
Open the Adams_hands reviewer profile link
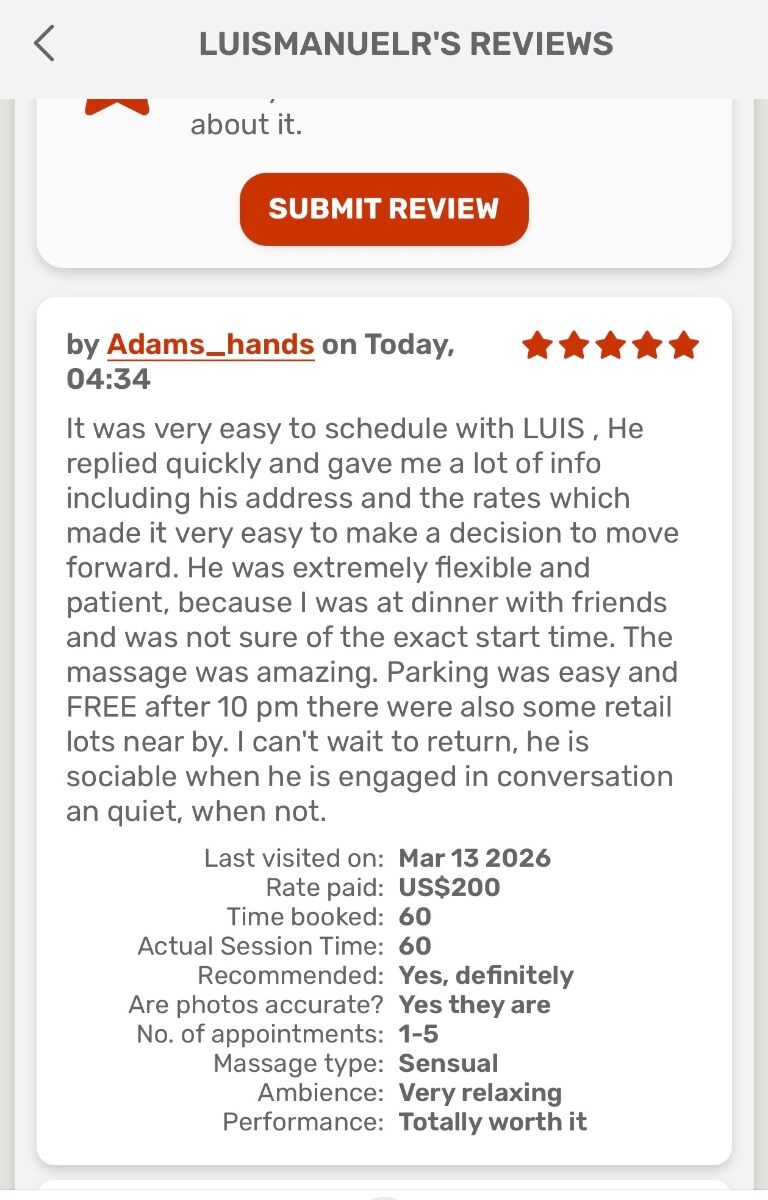210,345
